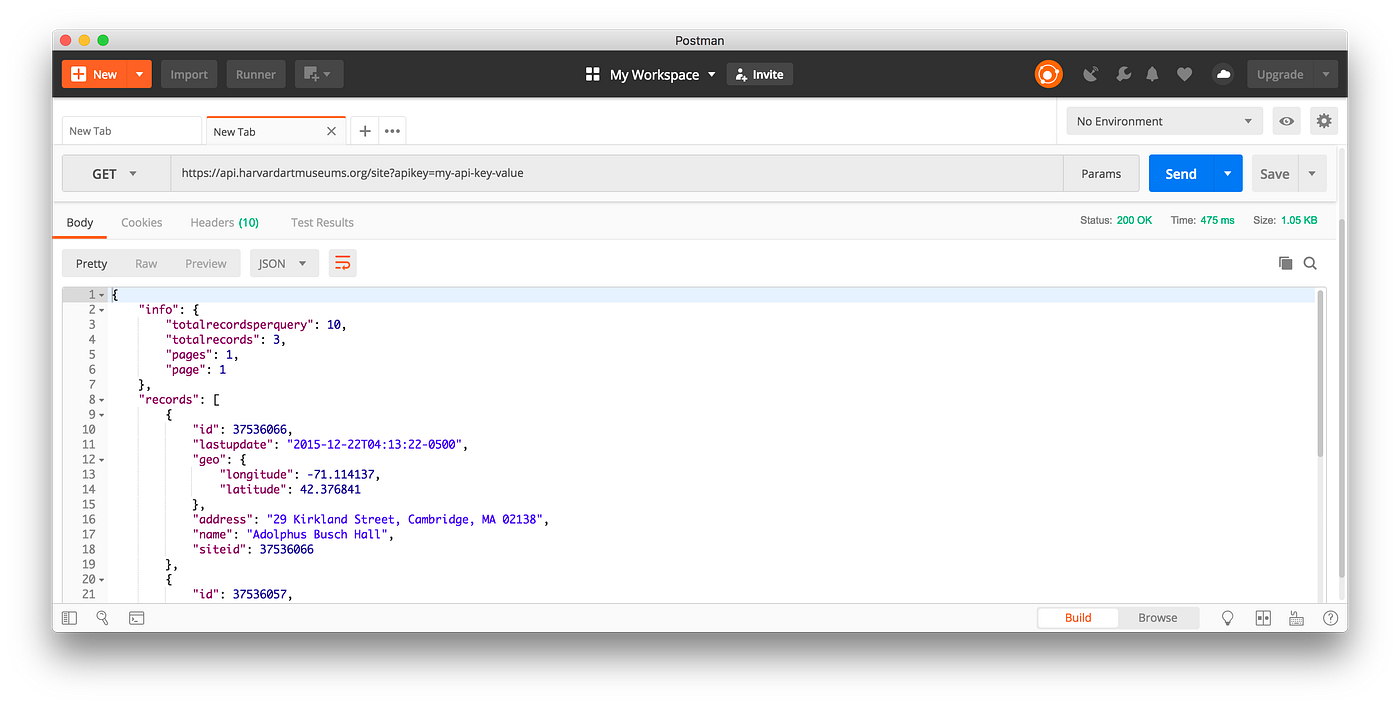
Task: Switch to the Headers (10) tab
Action: (x=224, y=222)
